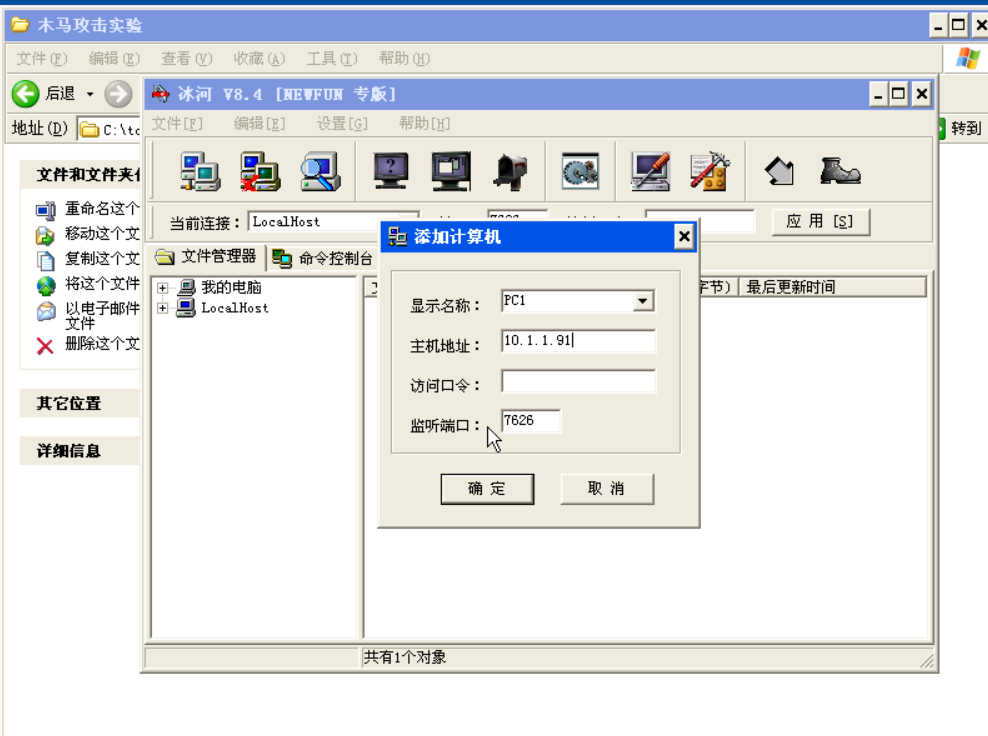
Task: Click the Glacier app title bar icon
Action: (x=161, y=94)
